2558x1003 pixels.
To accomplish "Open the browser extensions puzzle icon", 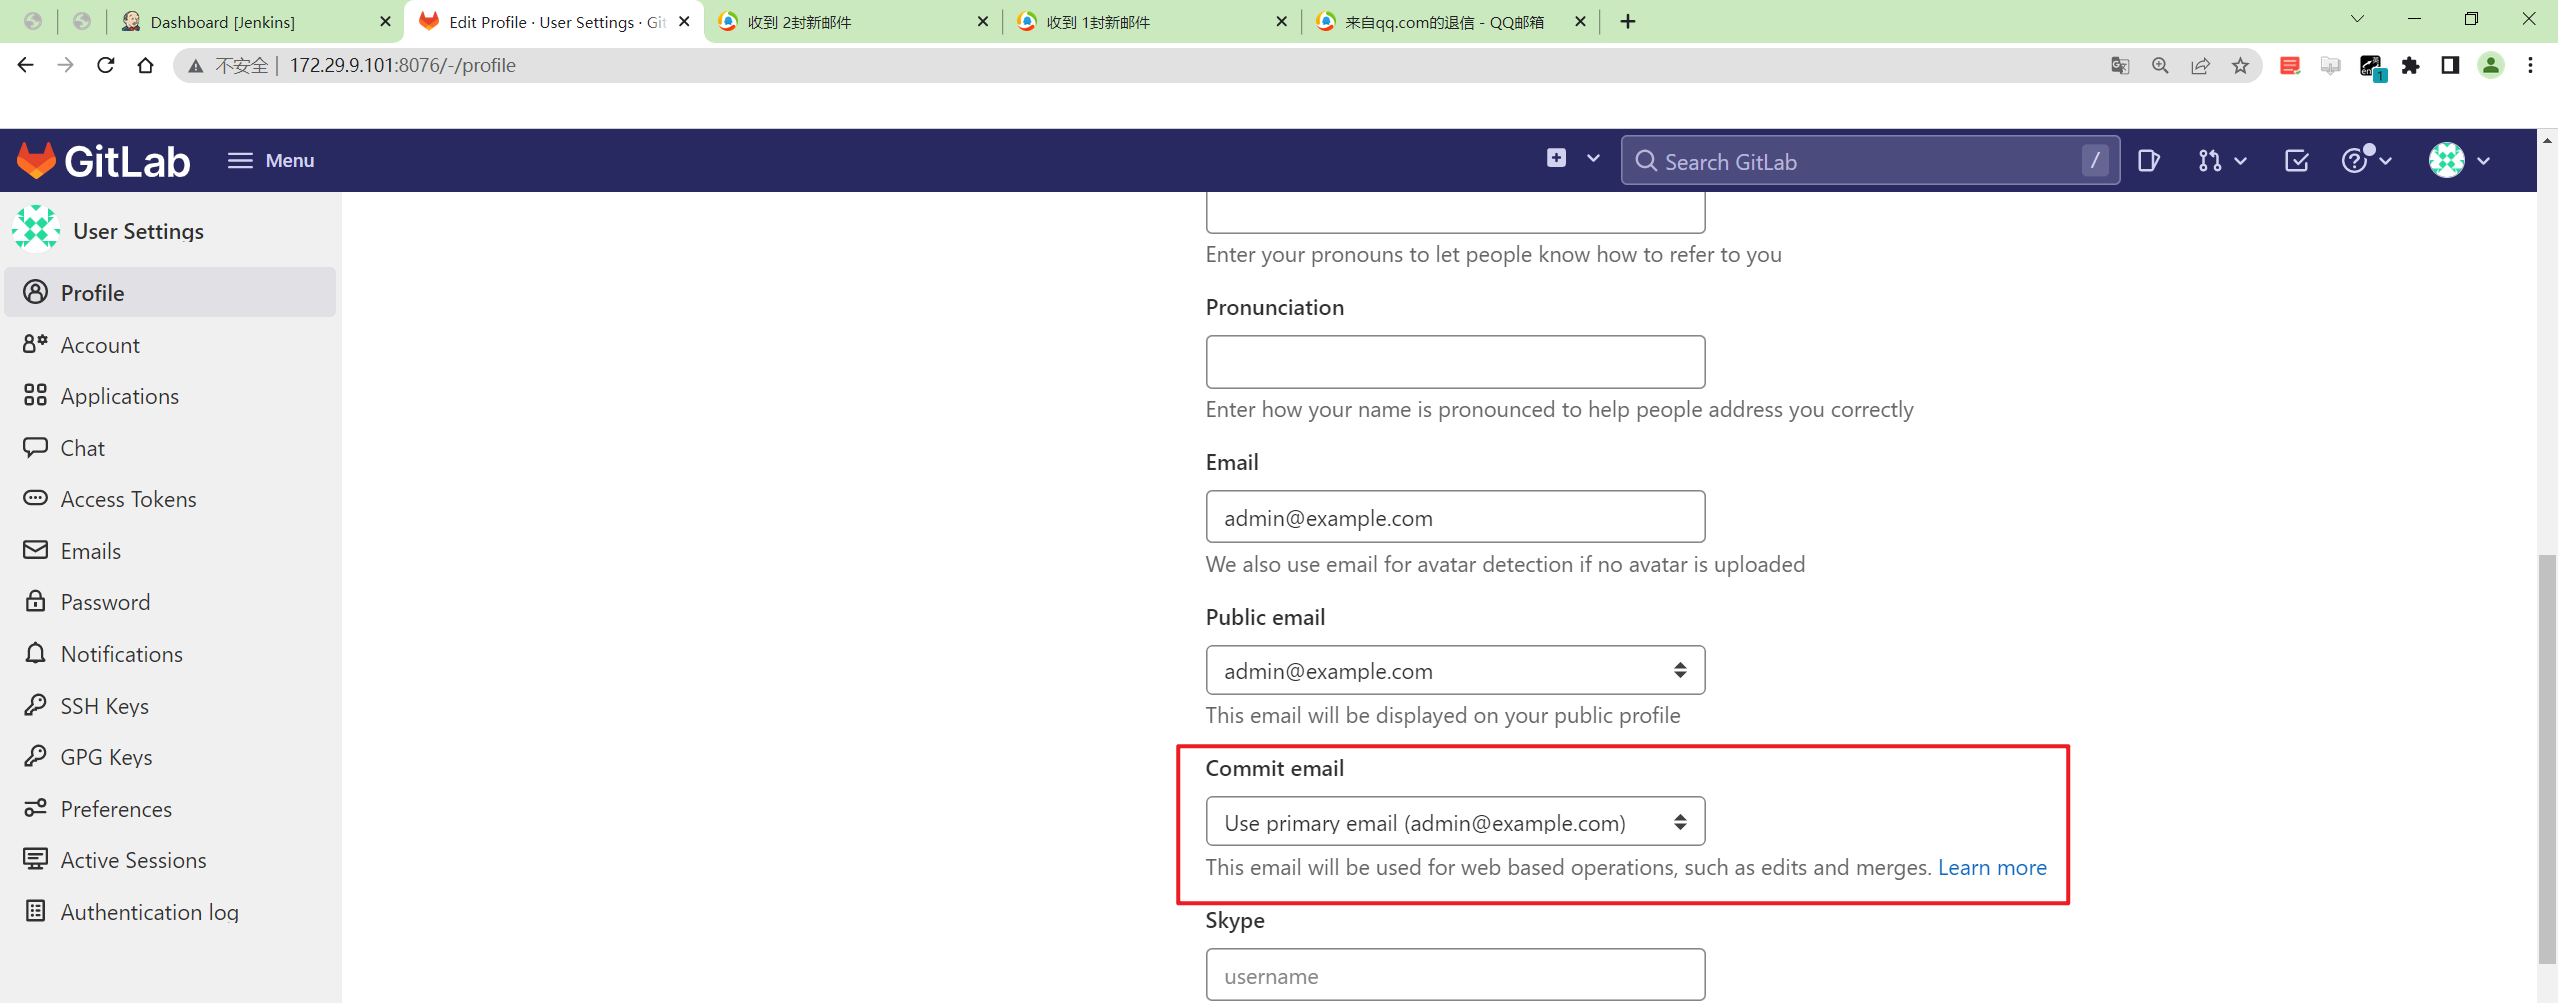I will [x=2410, y=65].
